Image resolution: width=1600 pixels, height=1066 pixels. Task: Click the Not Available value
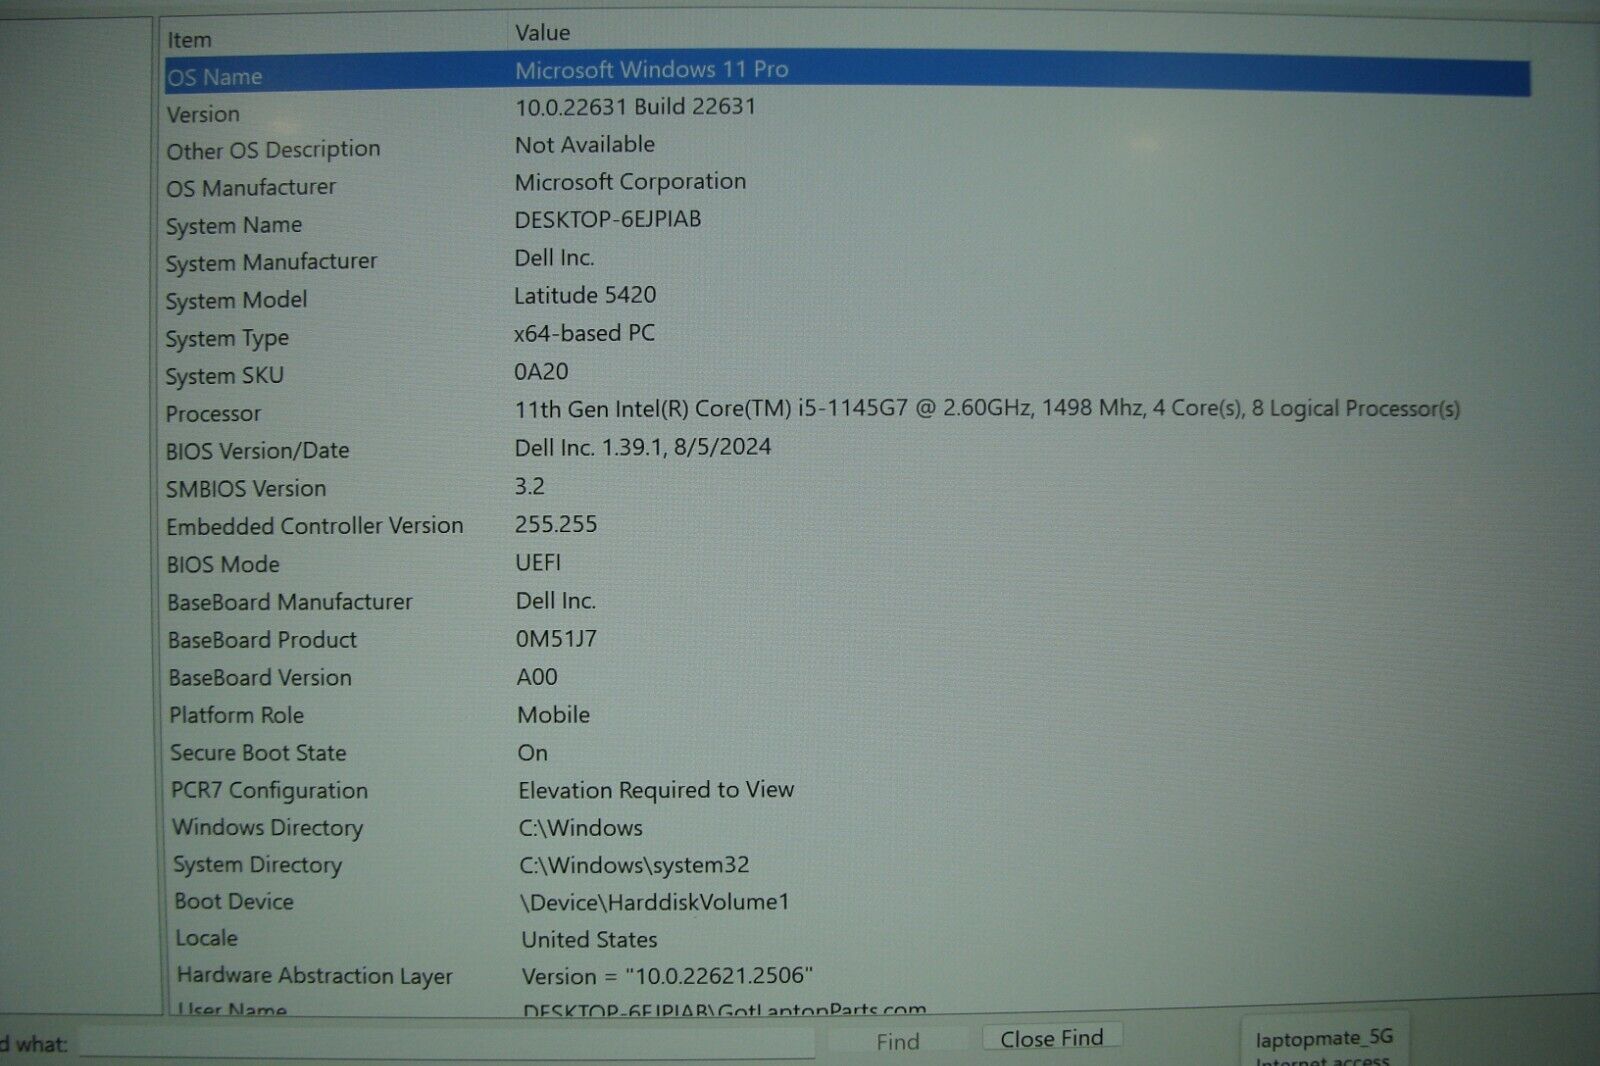click(584, 144)
